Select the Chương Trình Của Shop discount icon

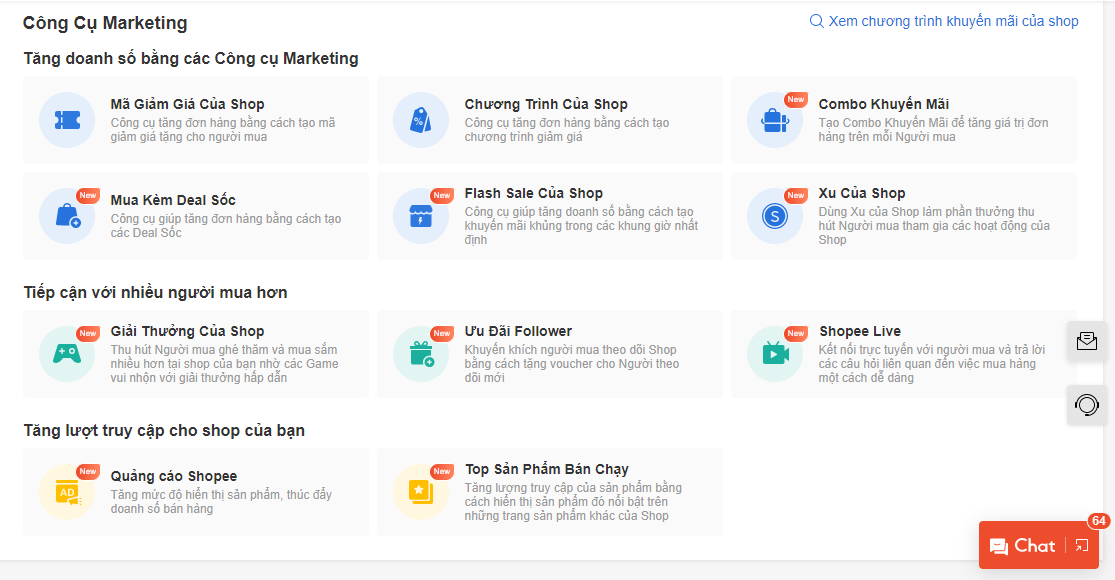pyautogui.click(x=420, y=120)
